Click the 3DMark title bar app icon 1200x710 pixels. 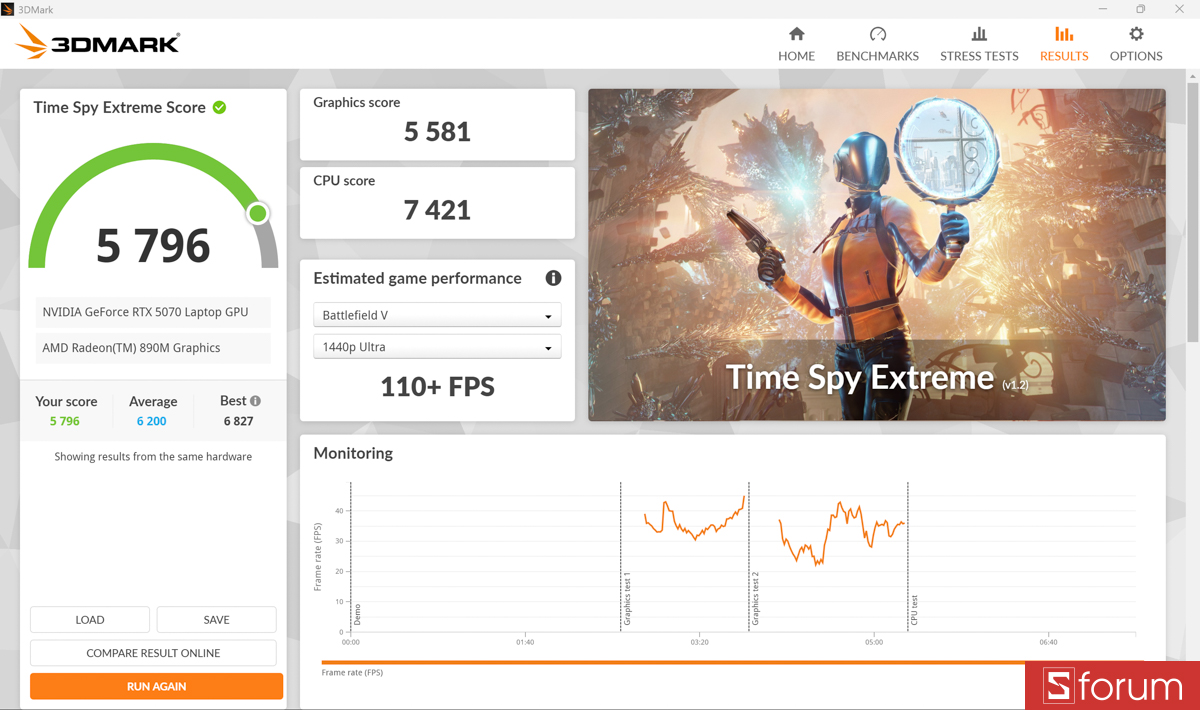coord(8,9)
